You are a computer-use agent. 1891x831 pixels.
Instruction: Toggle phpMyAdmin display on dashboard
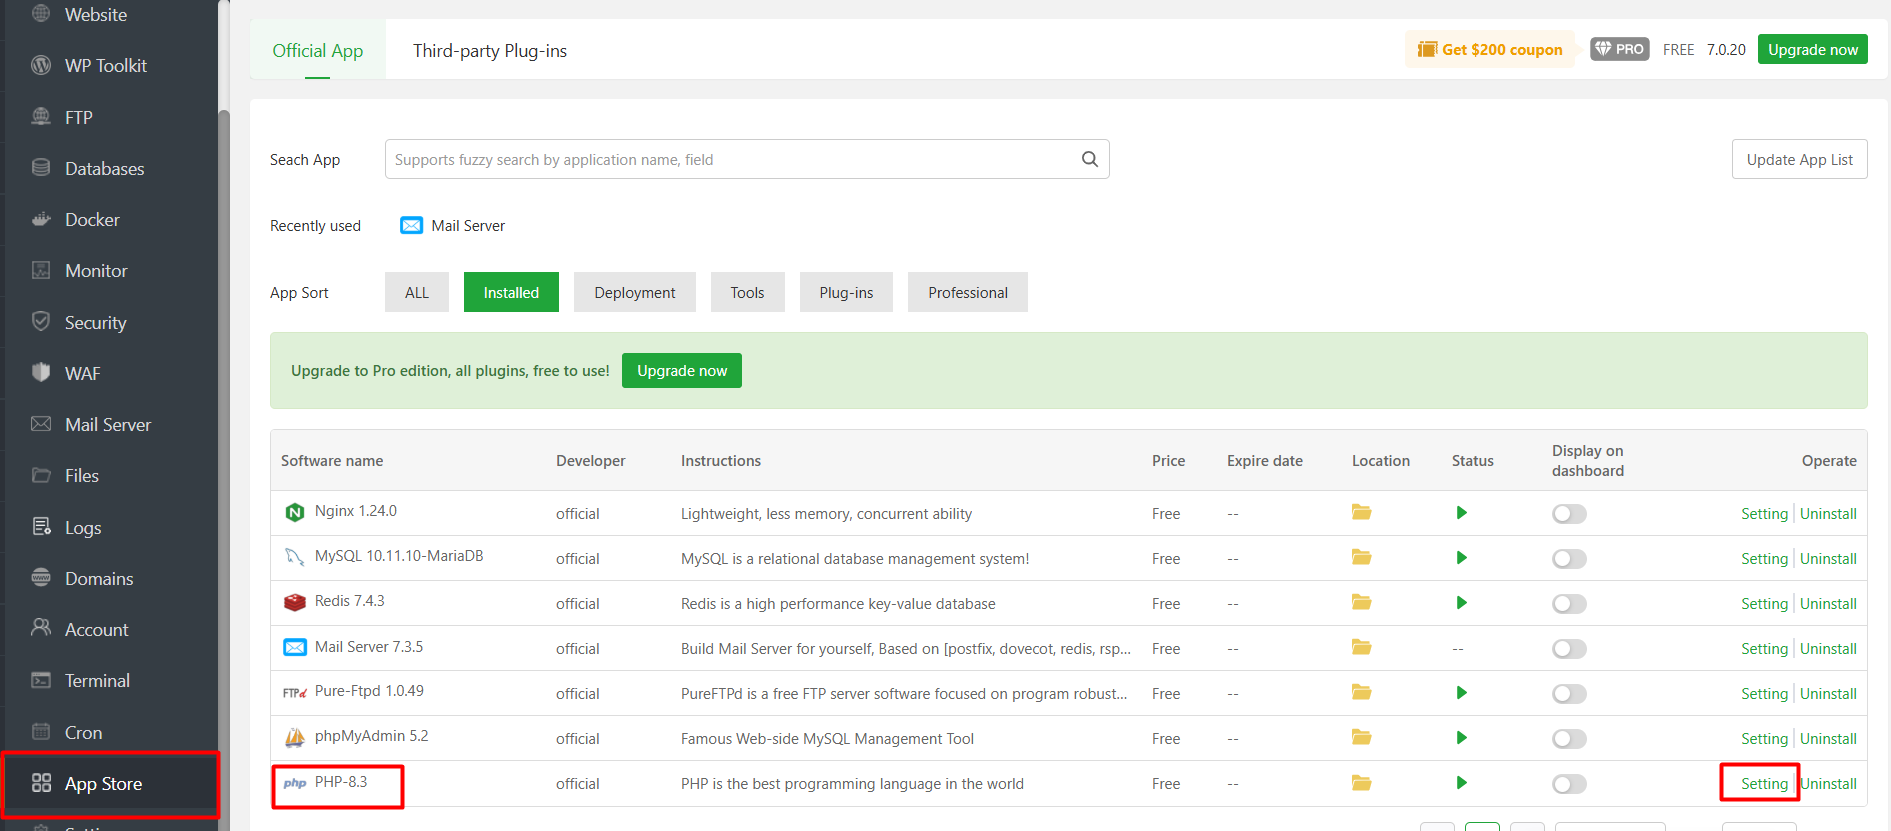[x=1569, y=739]
